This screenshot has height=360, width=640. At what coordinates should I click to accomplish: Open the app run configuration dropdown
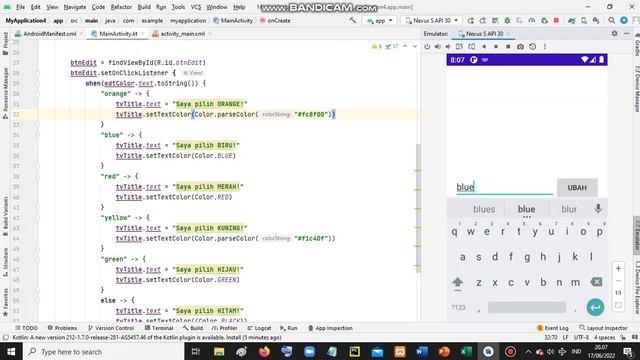pyautogui.click(x=380, y=20)
